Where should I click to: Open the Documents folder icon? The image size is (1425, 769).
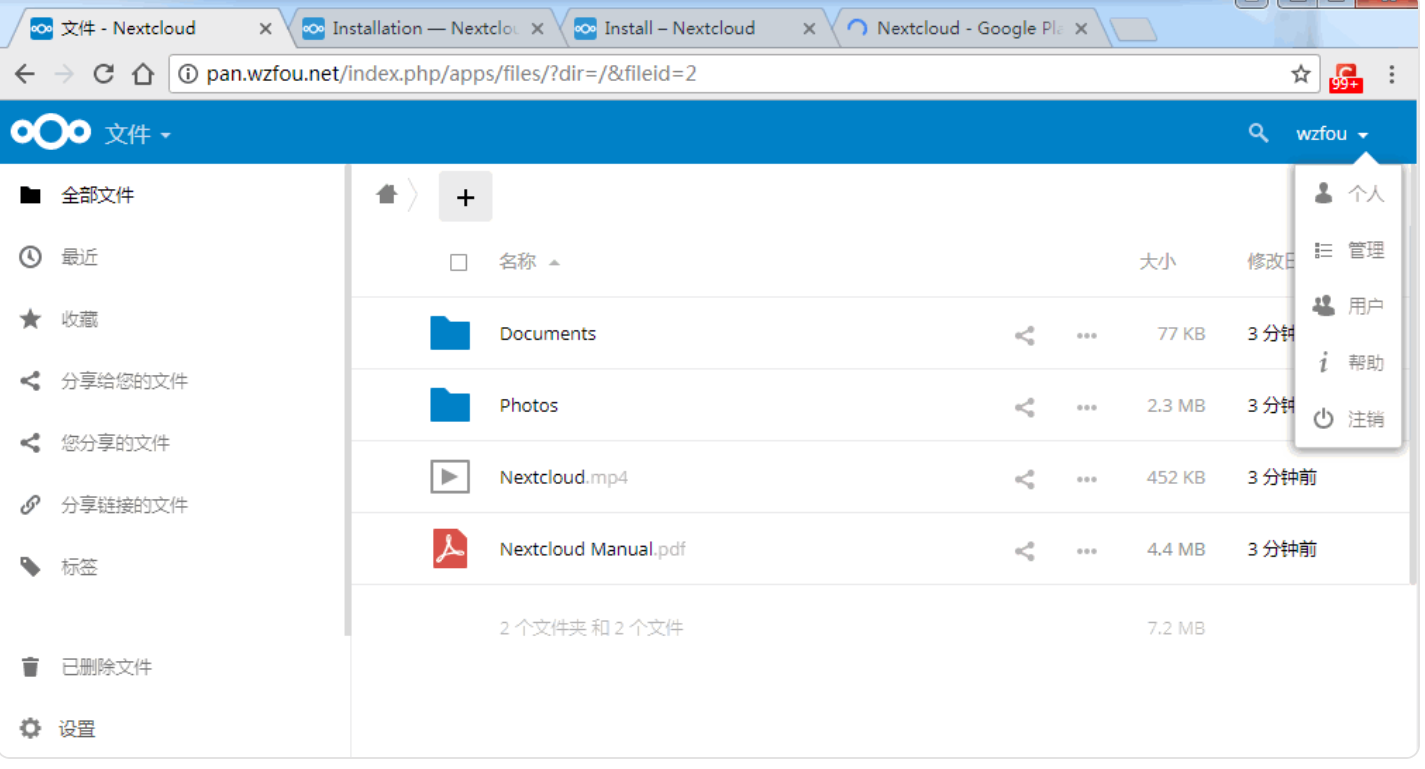pos(450,333)
